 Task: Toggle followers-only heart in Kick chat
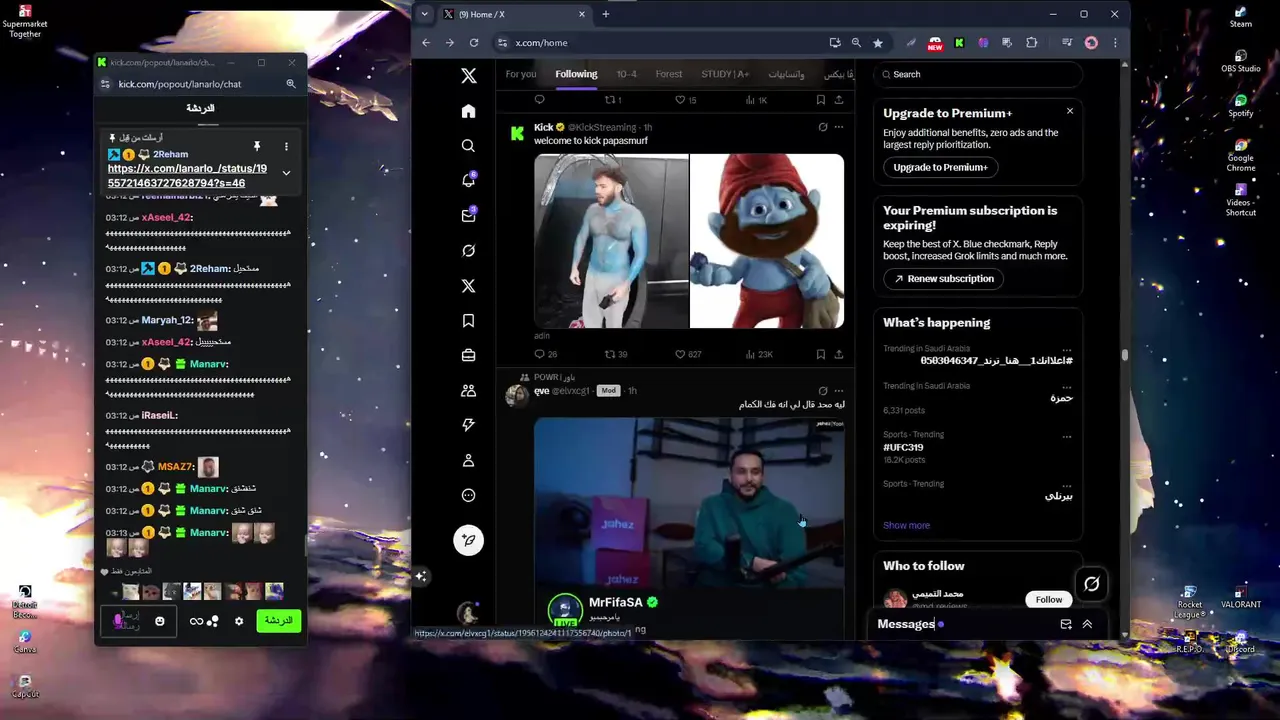104,571
